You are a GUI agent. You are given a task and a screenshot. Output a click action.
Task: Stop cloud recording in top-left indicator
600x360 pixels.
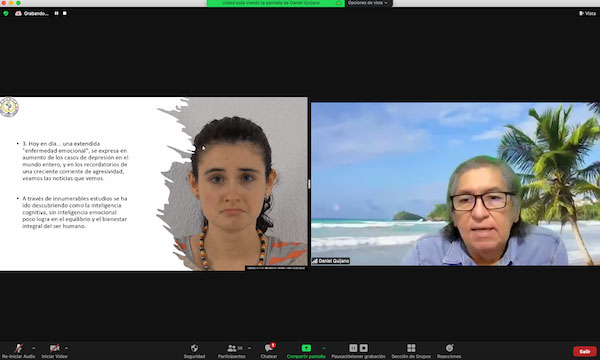pos(65,13)
